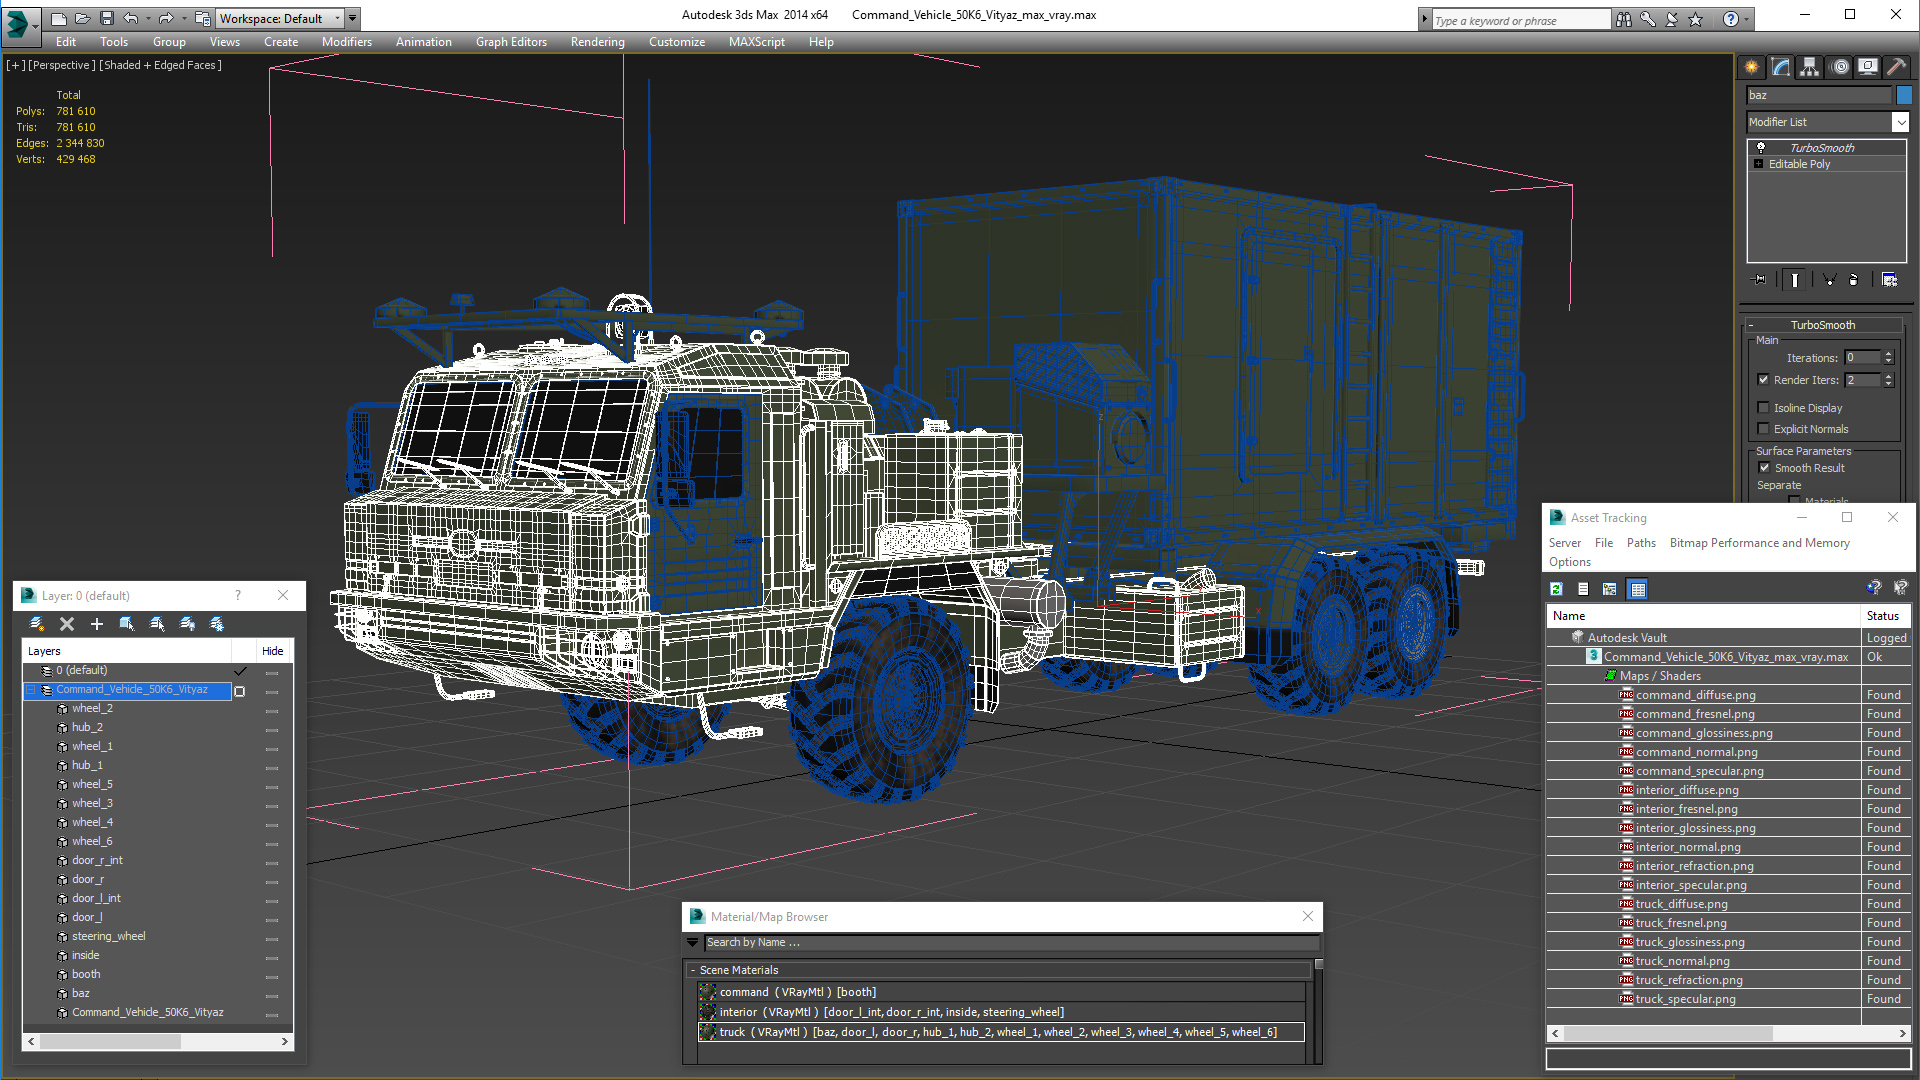
Task: Increase Iterations spinner up arrow
Action: [1888, 354]
